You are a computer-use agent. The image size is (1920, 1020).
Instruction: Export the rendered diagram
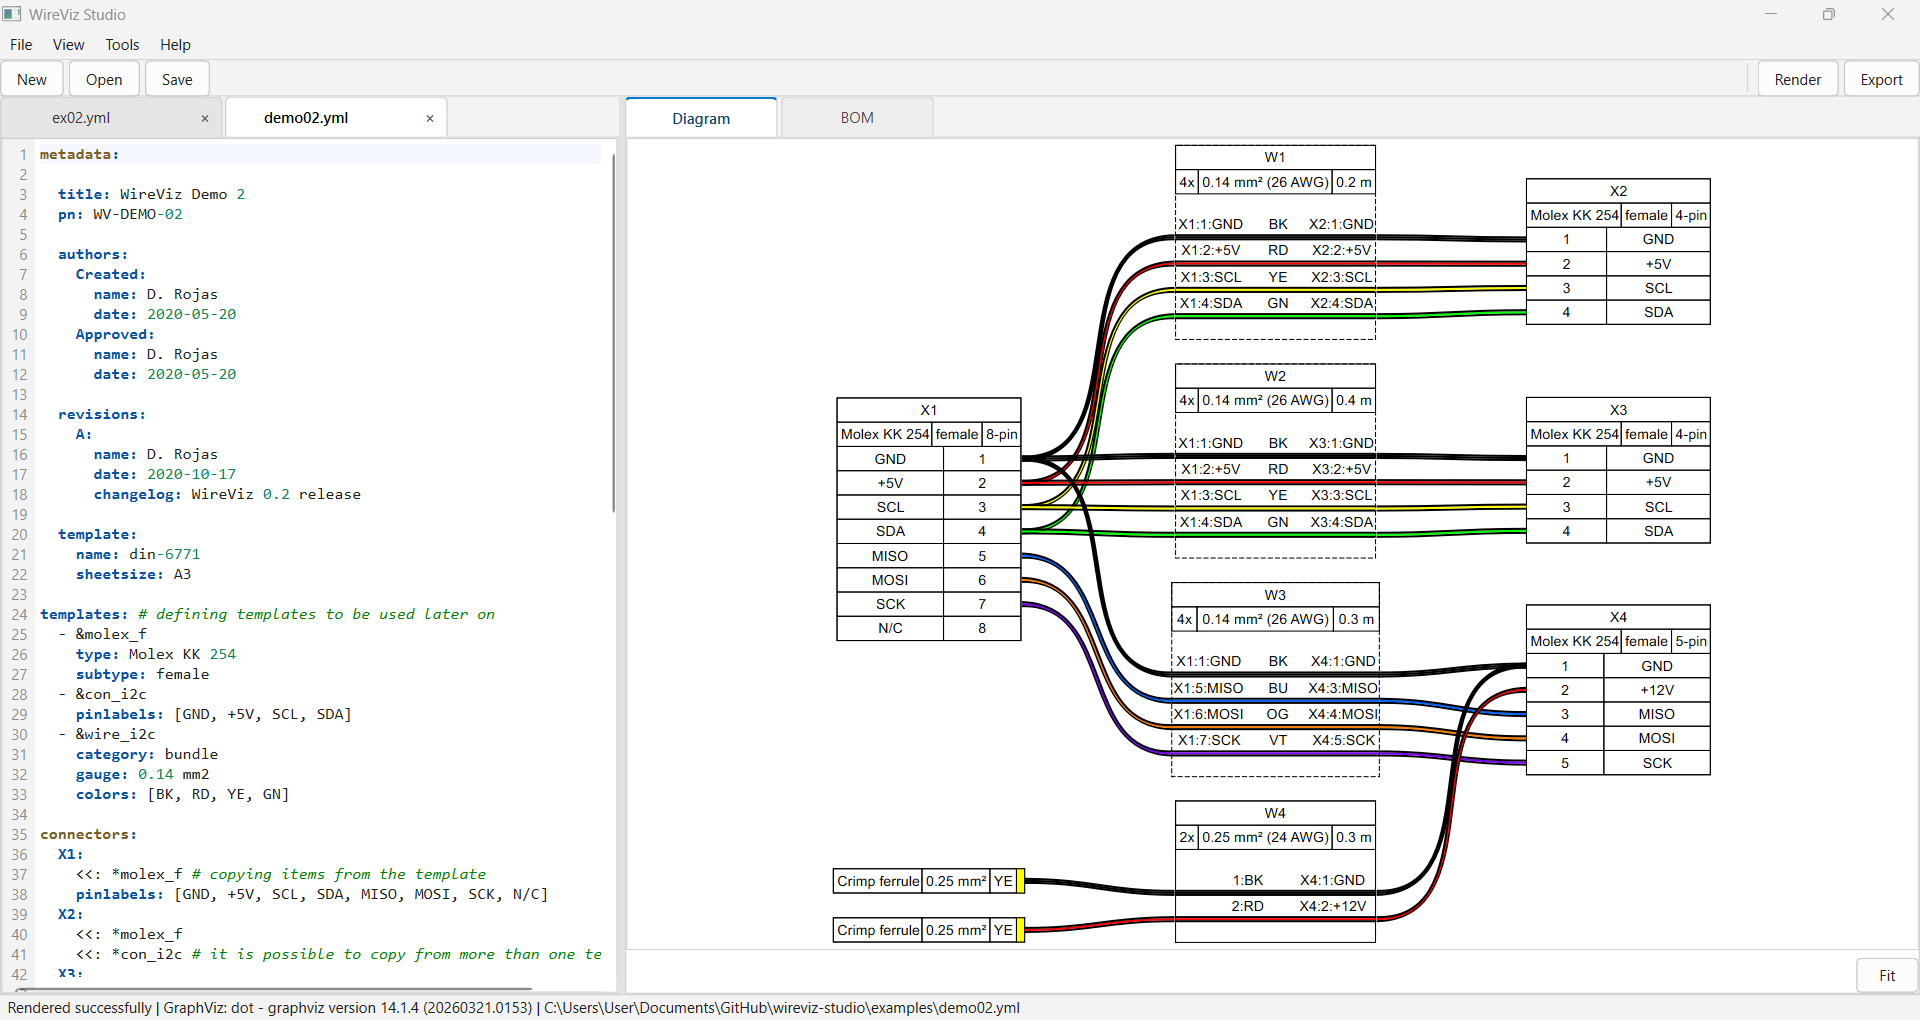pyautogui.click(x=1880, y=78)
